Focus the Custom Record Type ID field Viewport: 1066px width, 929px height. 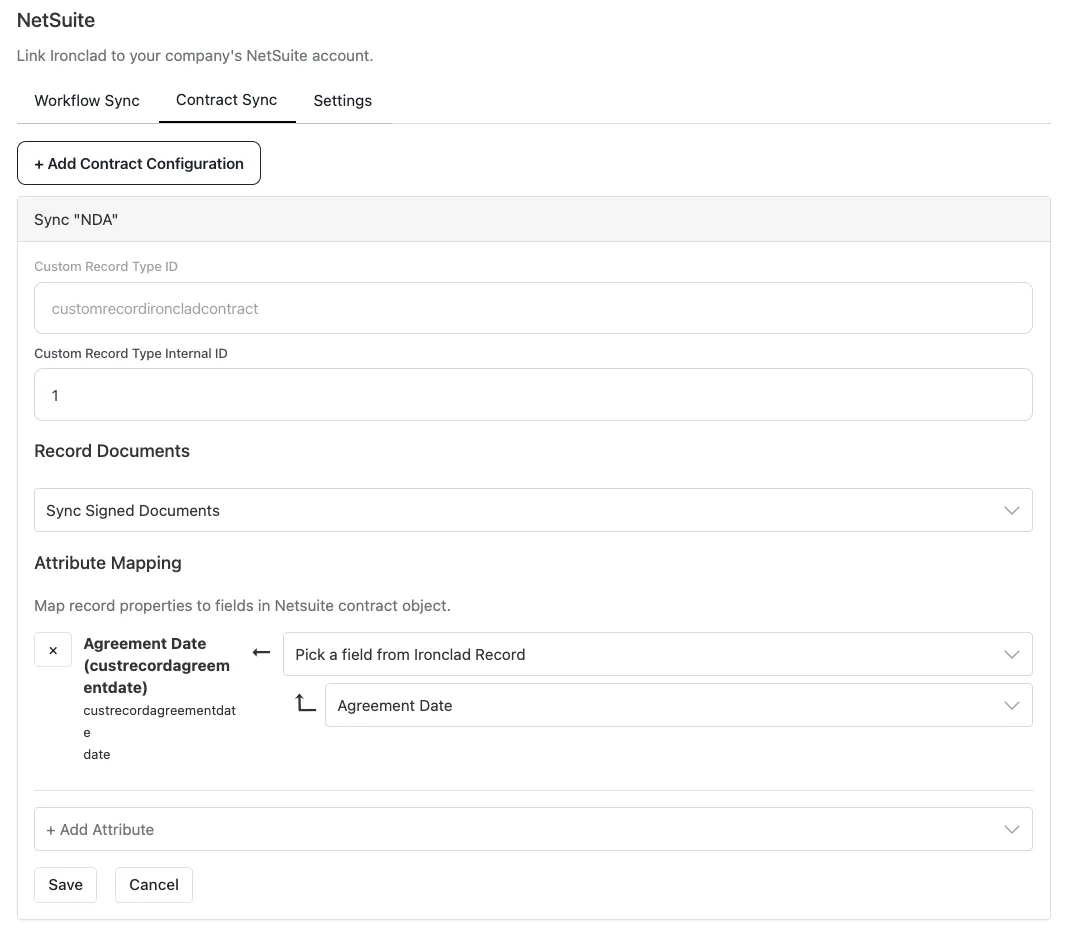(534, 308)
